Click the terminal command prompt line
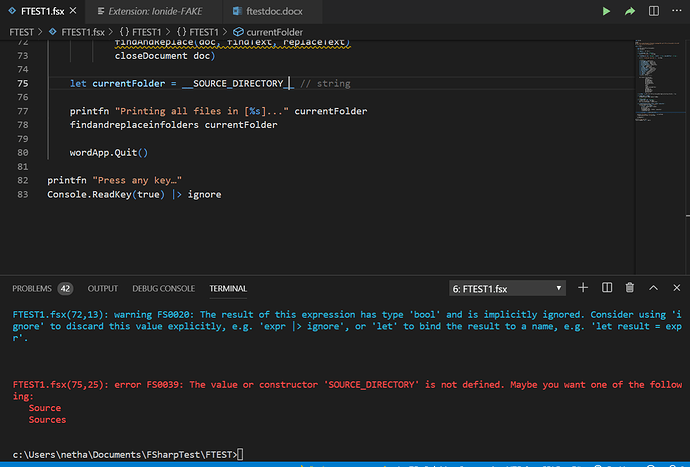The height and width of the screenshot is (467, 690). (125, 455)
